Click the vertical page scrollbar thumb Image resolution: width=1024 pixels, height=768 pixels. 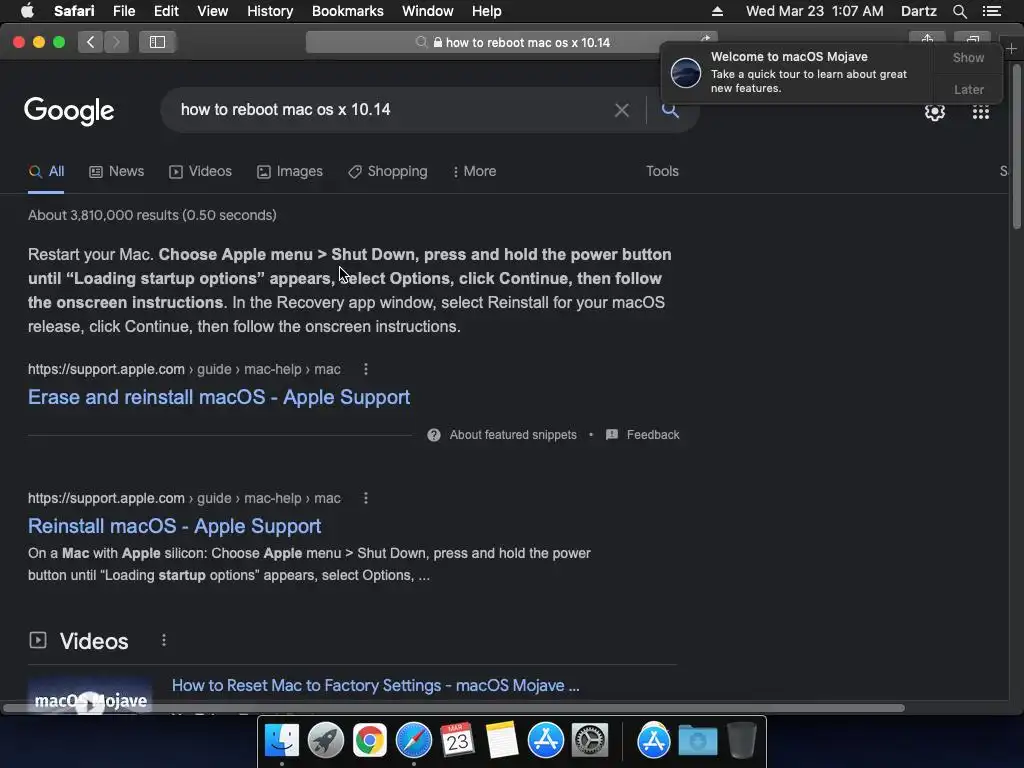(1016, 147)
